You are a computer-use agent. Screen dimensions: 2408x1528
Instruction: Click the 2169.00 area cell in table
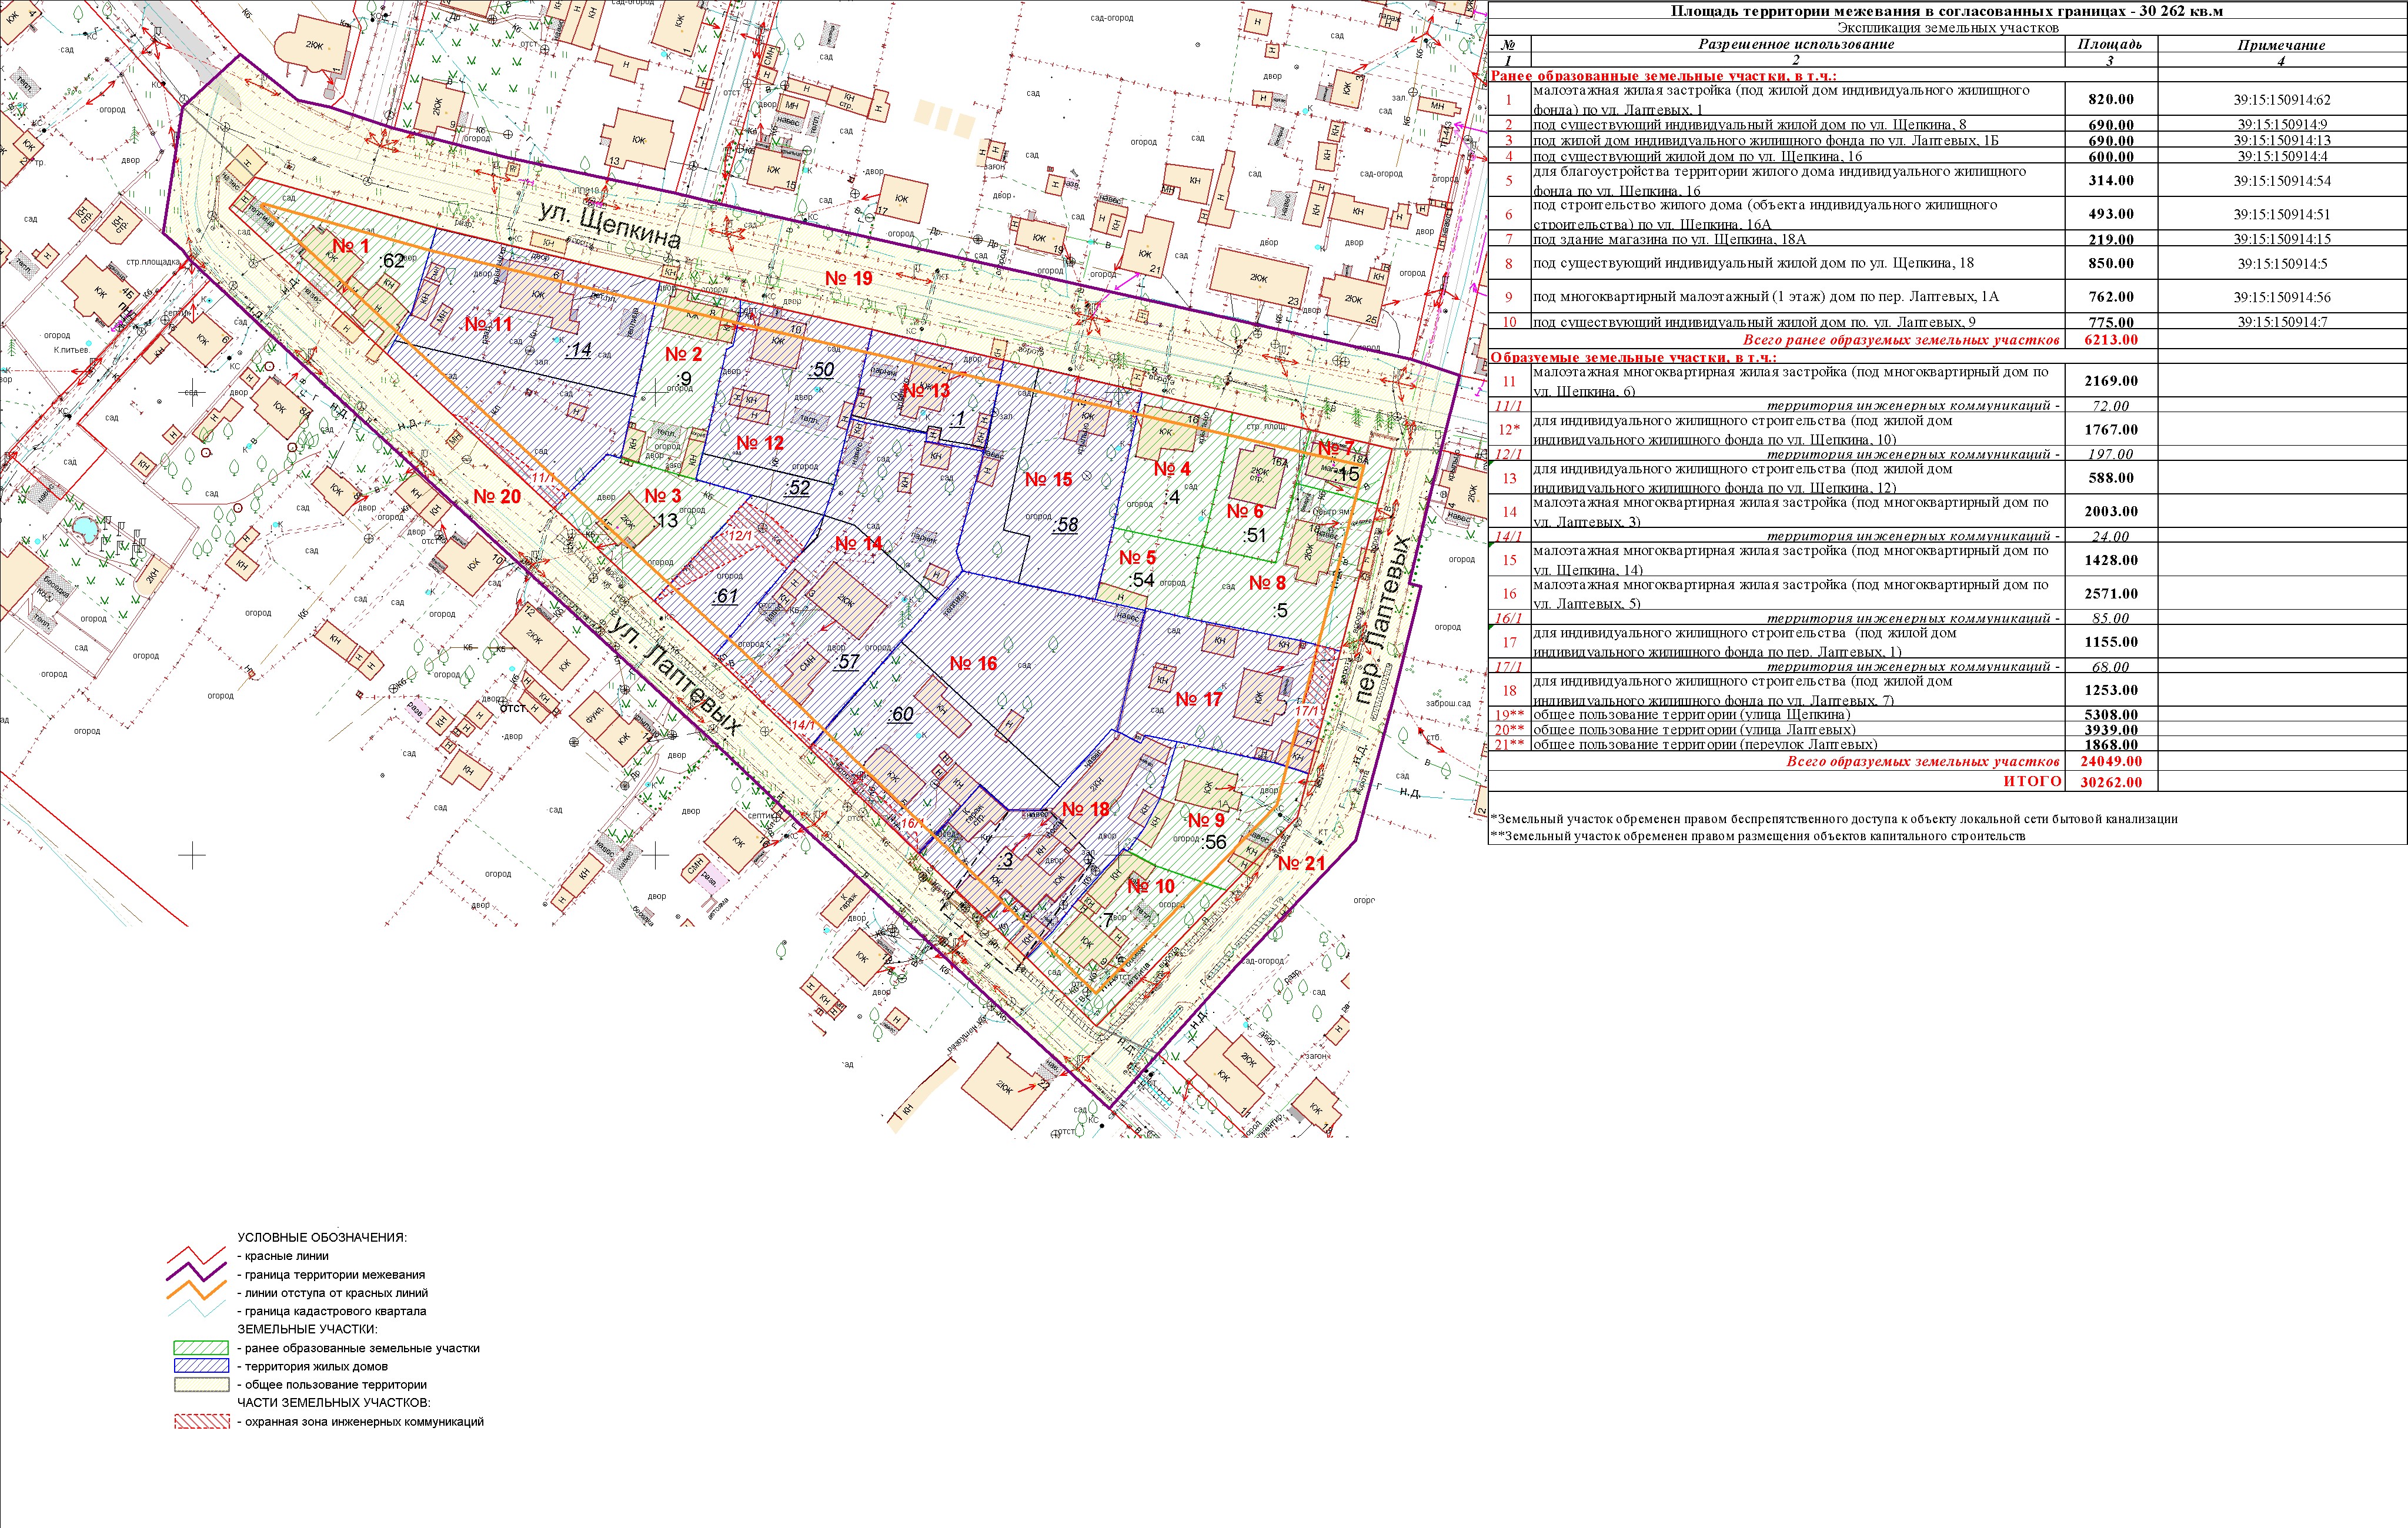coord(2110,381)
